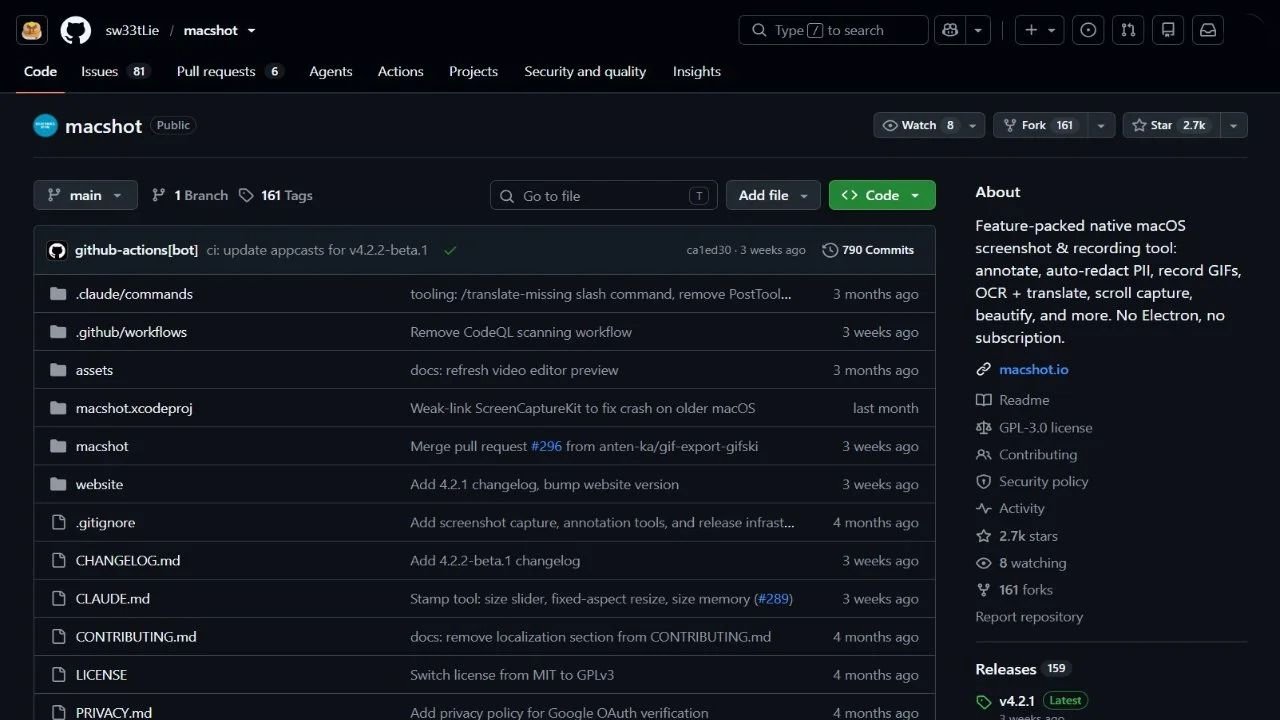Click the v4.2.1 release tag icon

click(984, 701)
